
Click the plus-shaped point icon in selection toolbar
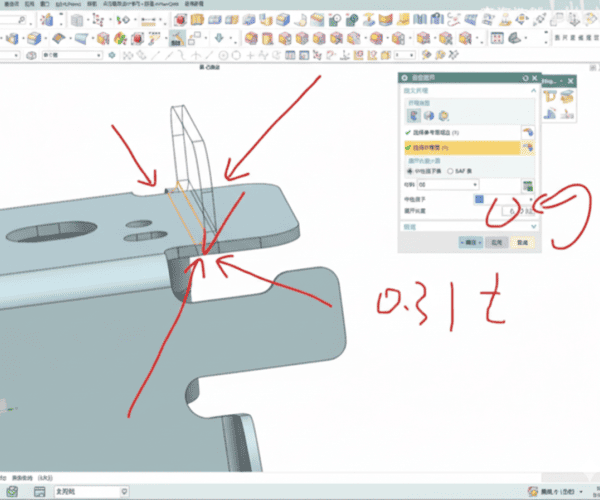(250, 56)
